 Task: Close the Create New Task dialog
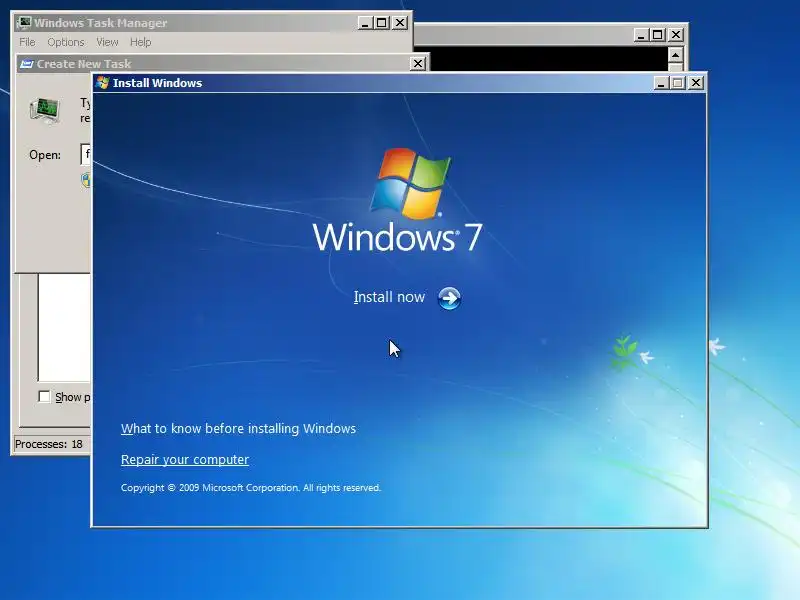pyautogui.click(x=418, y=64)
